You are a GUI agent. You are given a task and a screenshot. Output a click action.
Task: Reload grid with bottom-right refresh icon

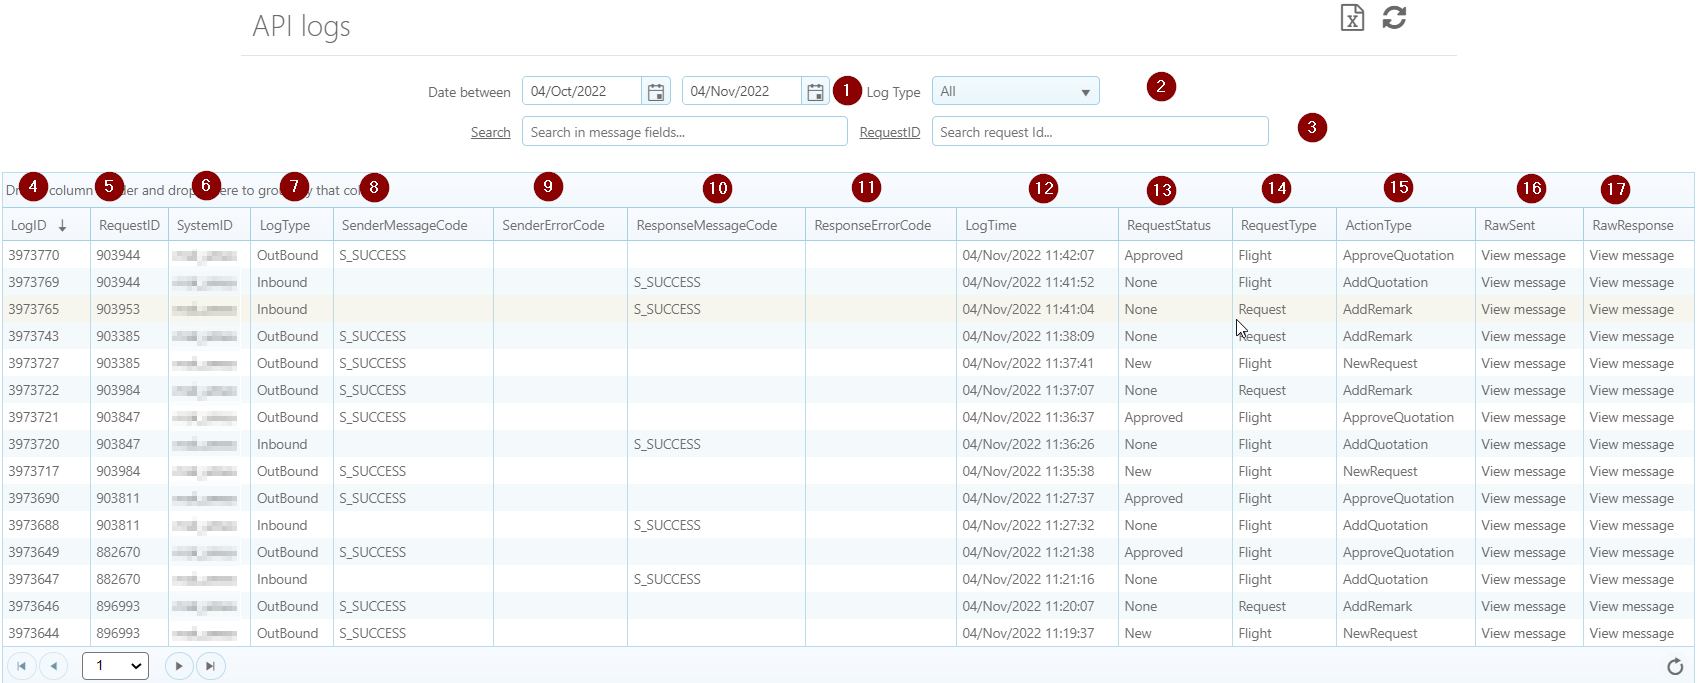(x=1675, y=667)
